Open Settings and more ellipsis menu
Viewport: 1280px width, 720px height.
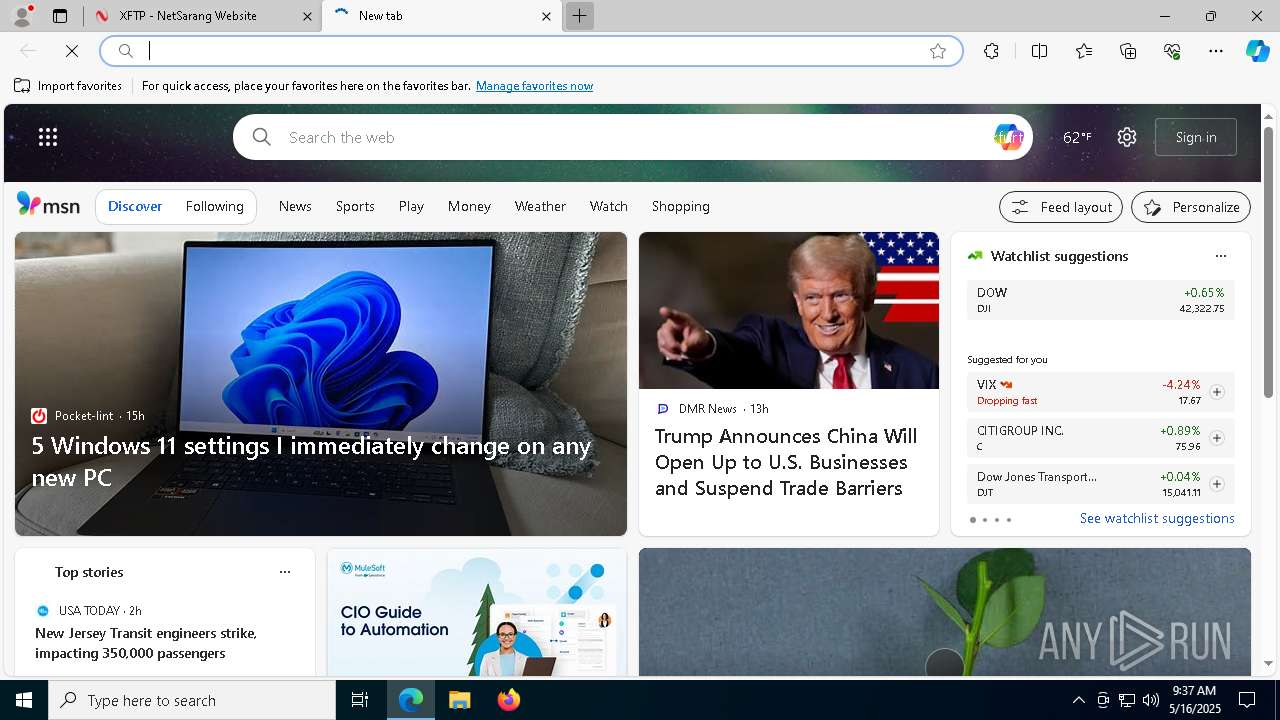point(1216,51)
